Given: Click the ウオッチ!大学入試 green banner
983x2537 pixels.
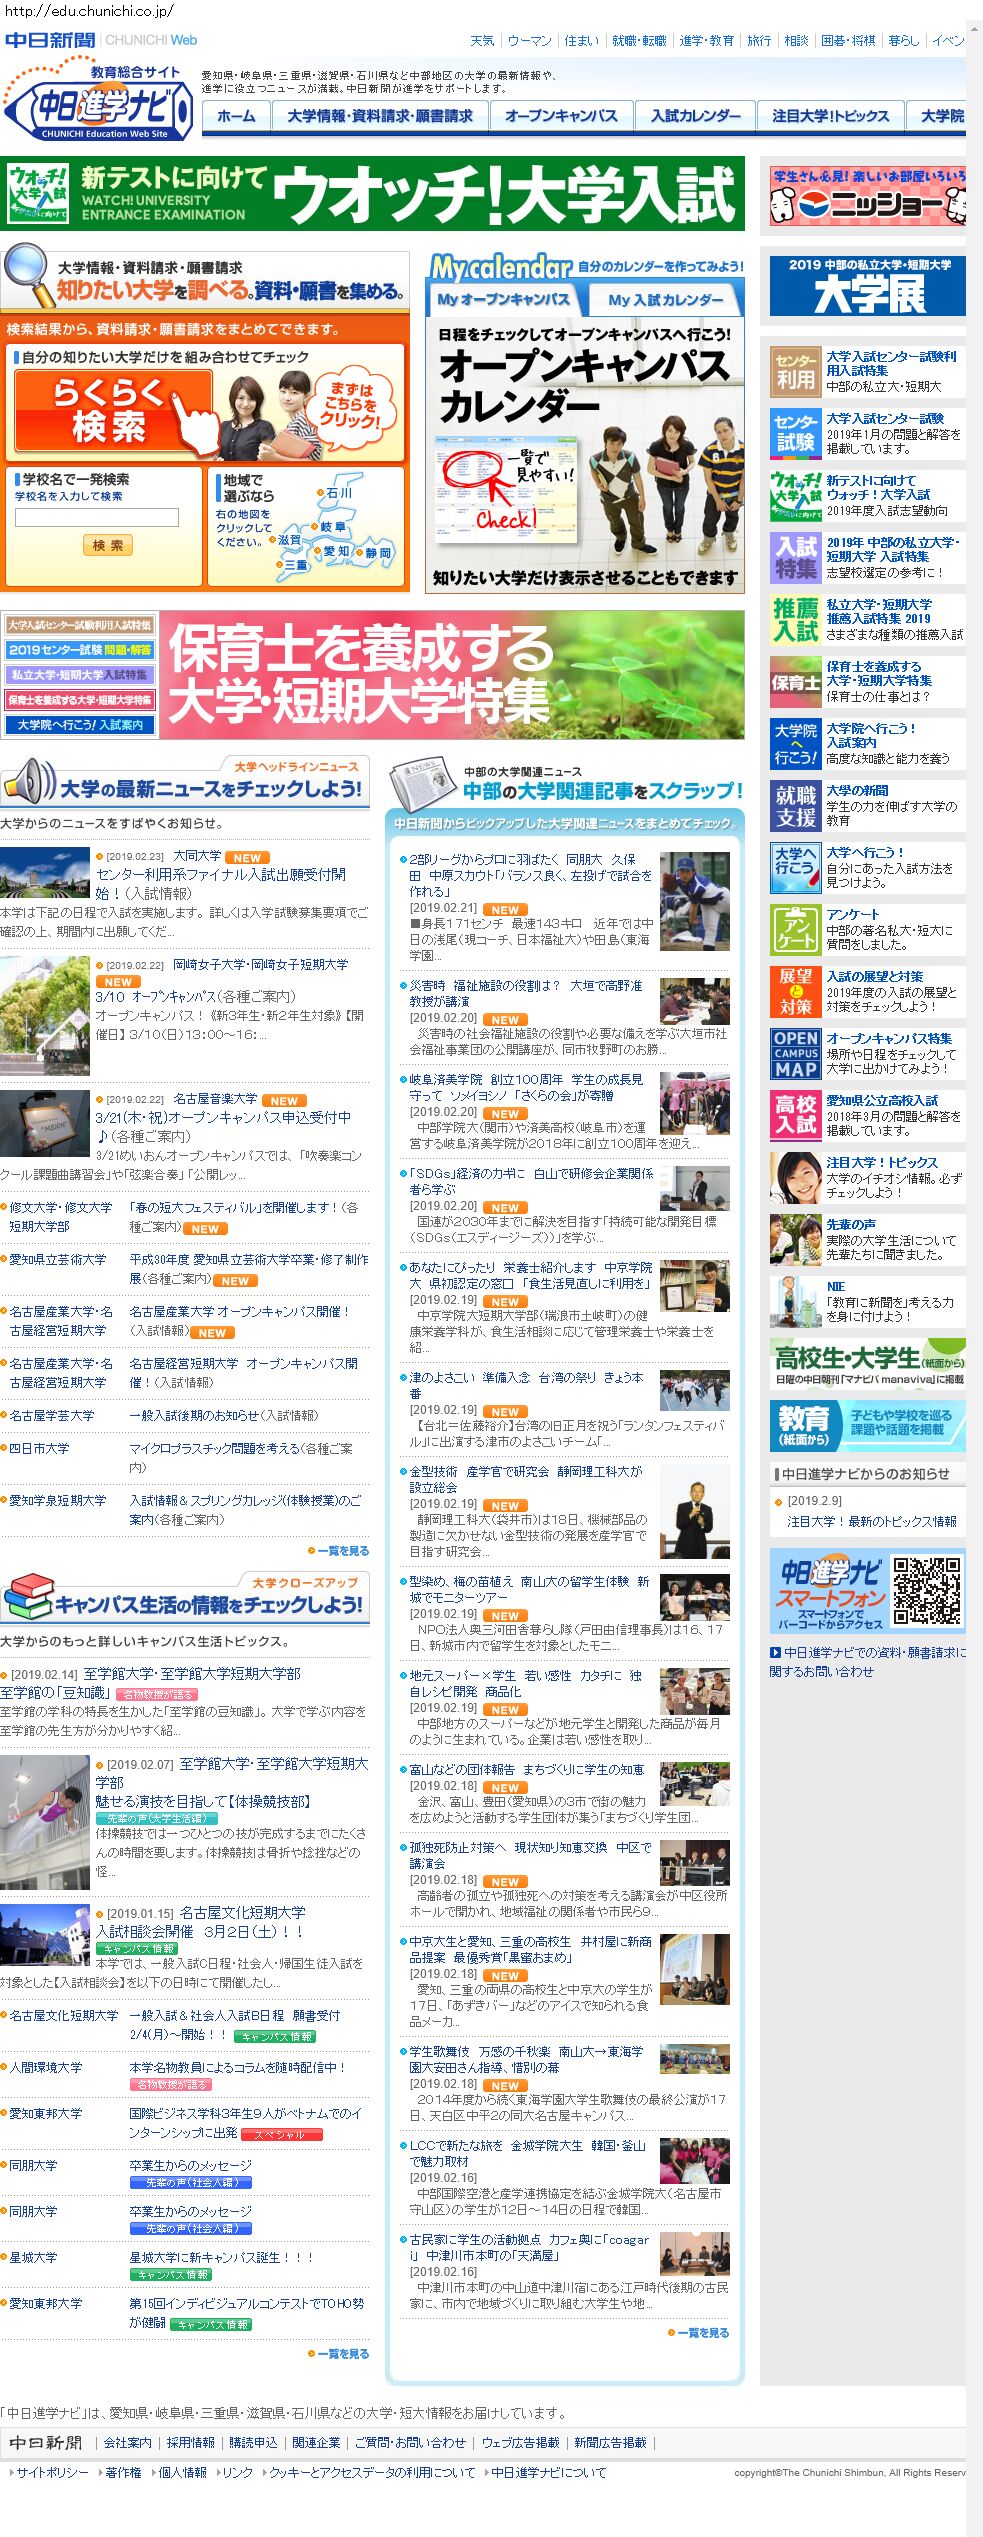Looking at the screenshot, I should 372,194.
